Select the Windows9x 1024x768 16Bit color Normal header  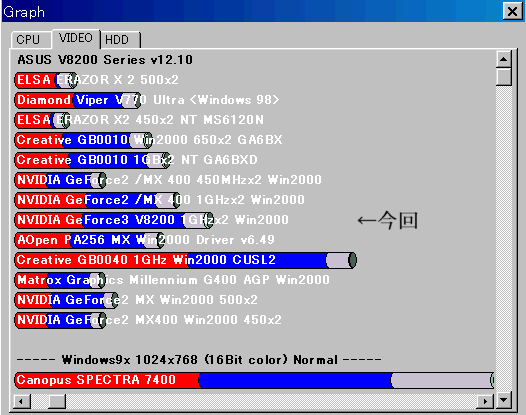pyautogui.click(x=199, y=360)
